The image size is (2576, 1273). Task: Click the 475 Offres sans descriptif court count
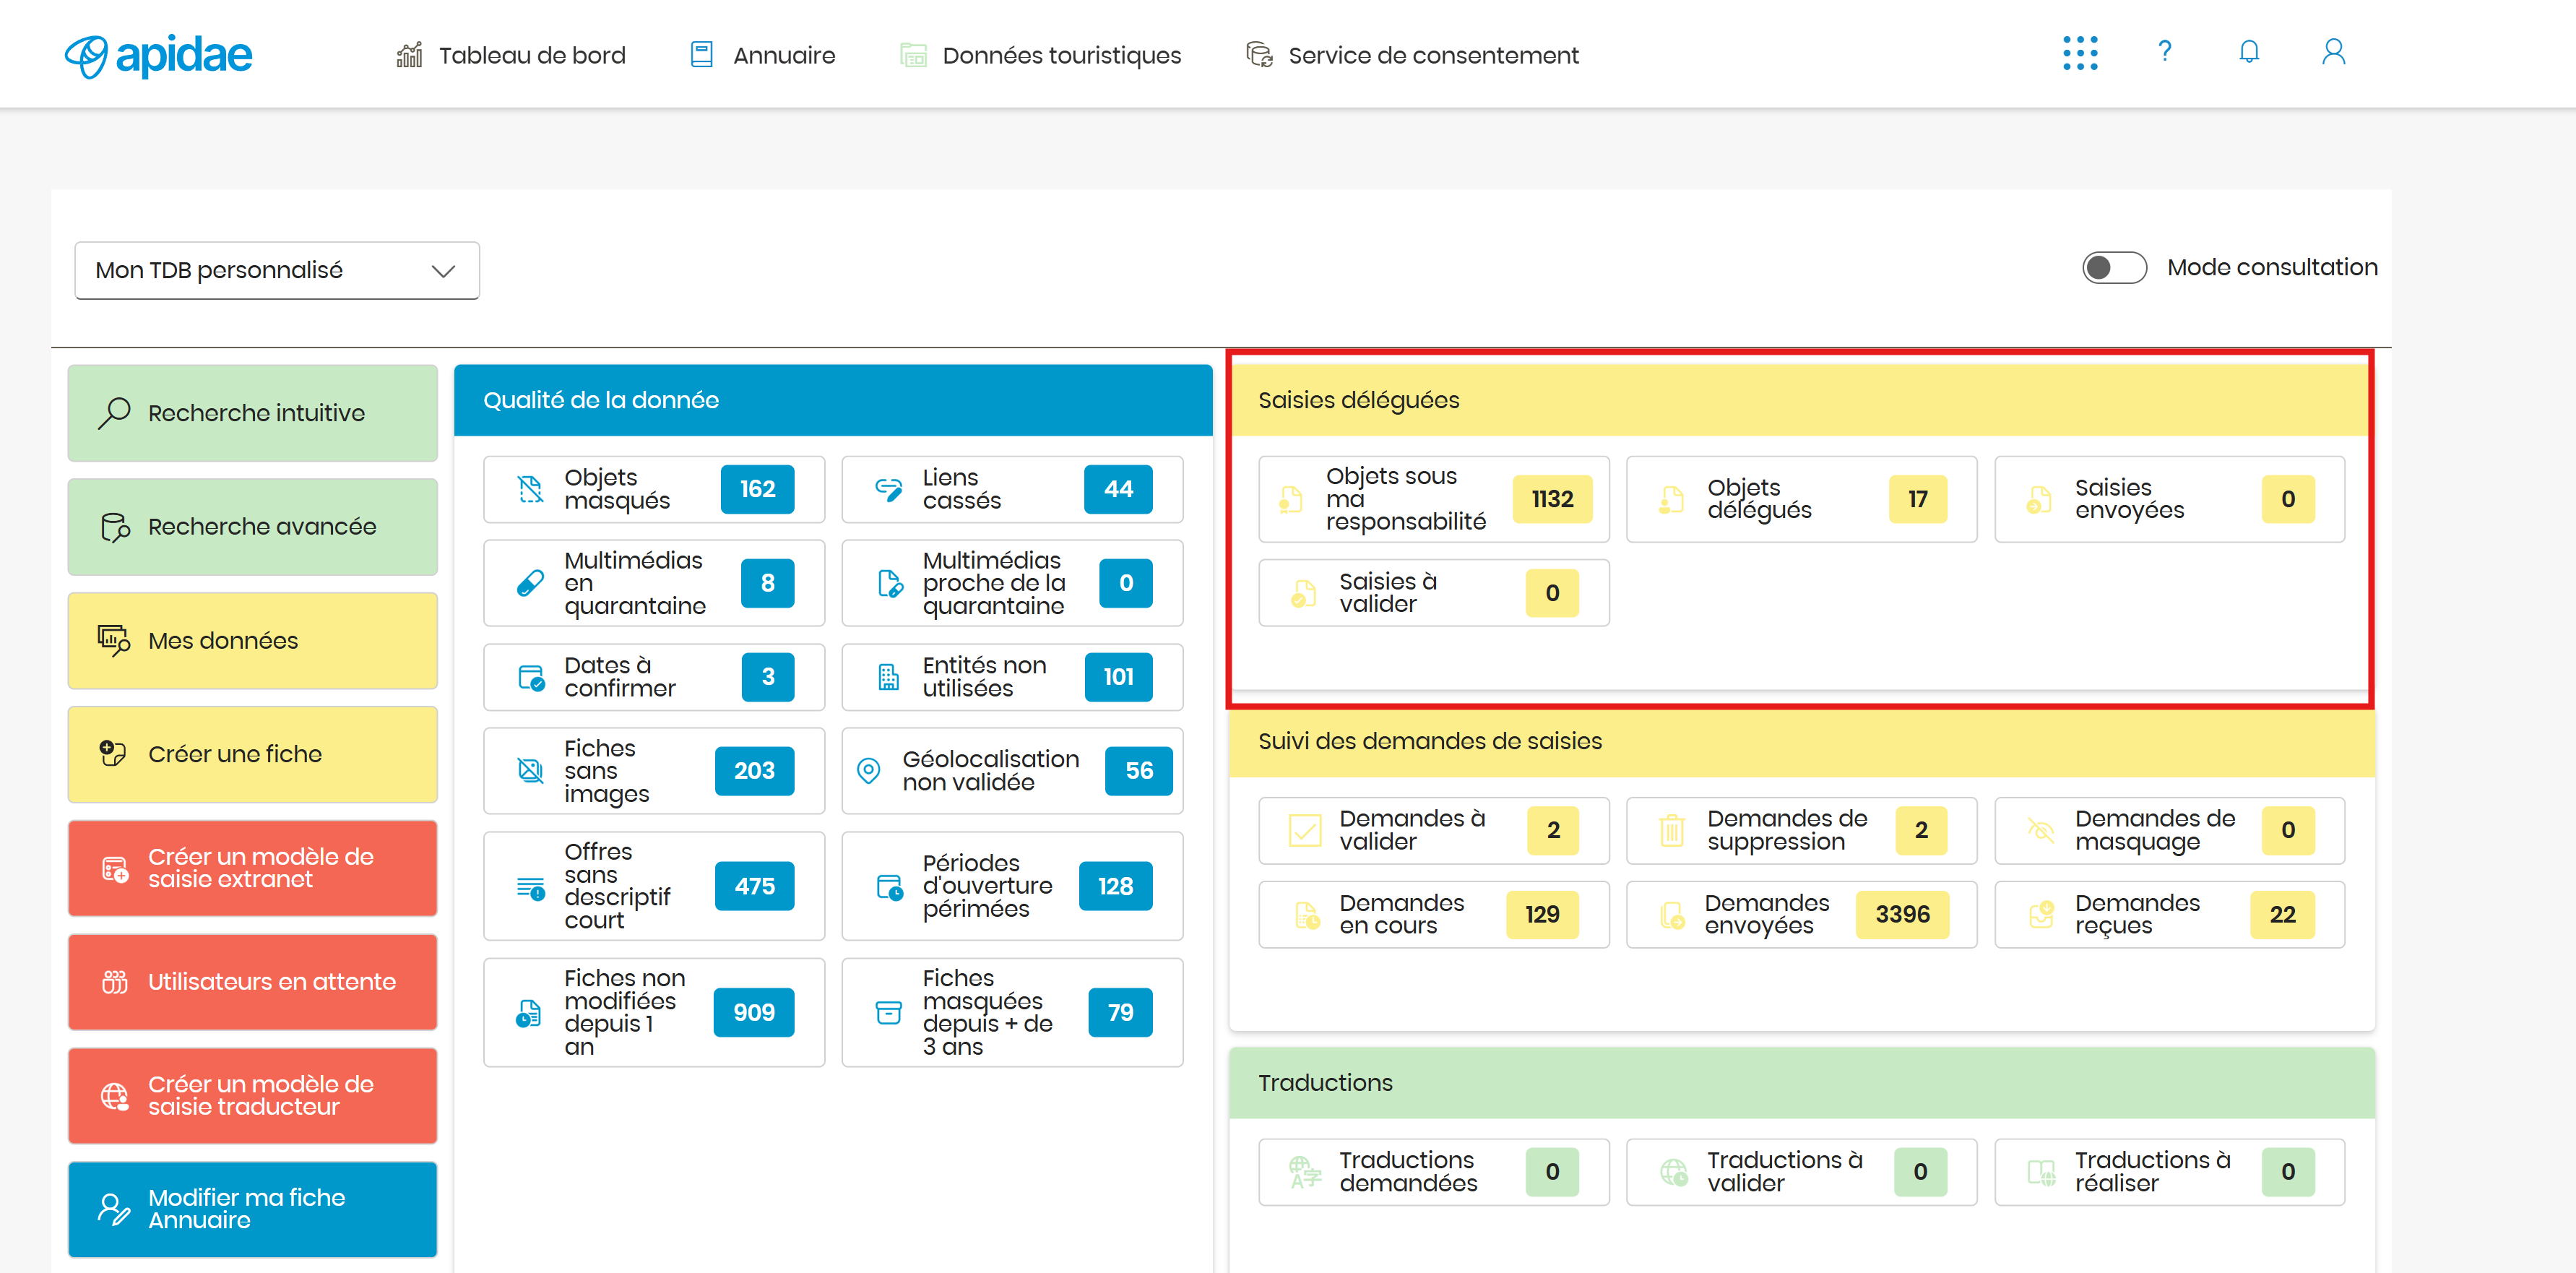755,886
